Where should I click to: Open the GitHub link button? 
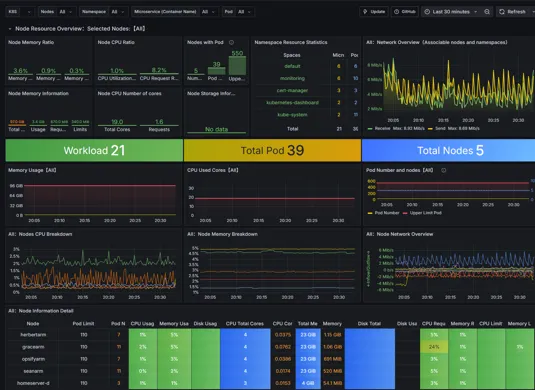405,12
